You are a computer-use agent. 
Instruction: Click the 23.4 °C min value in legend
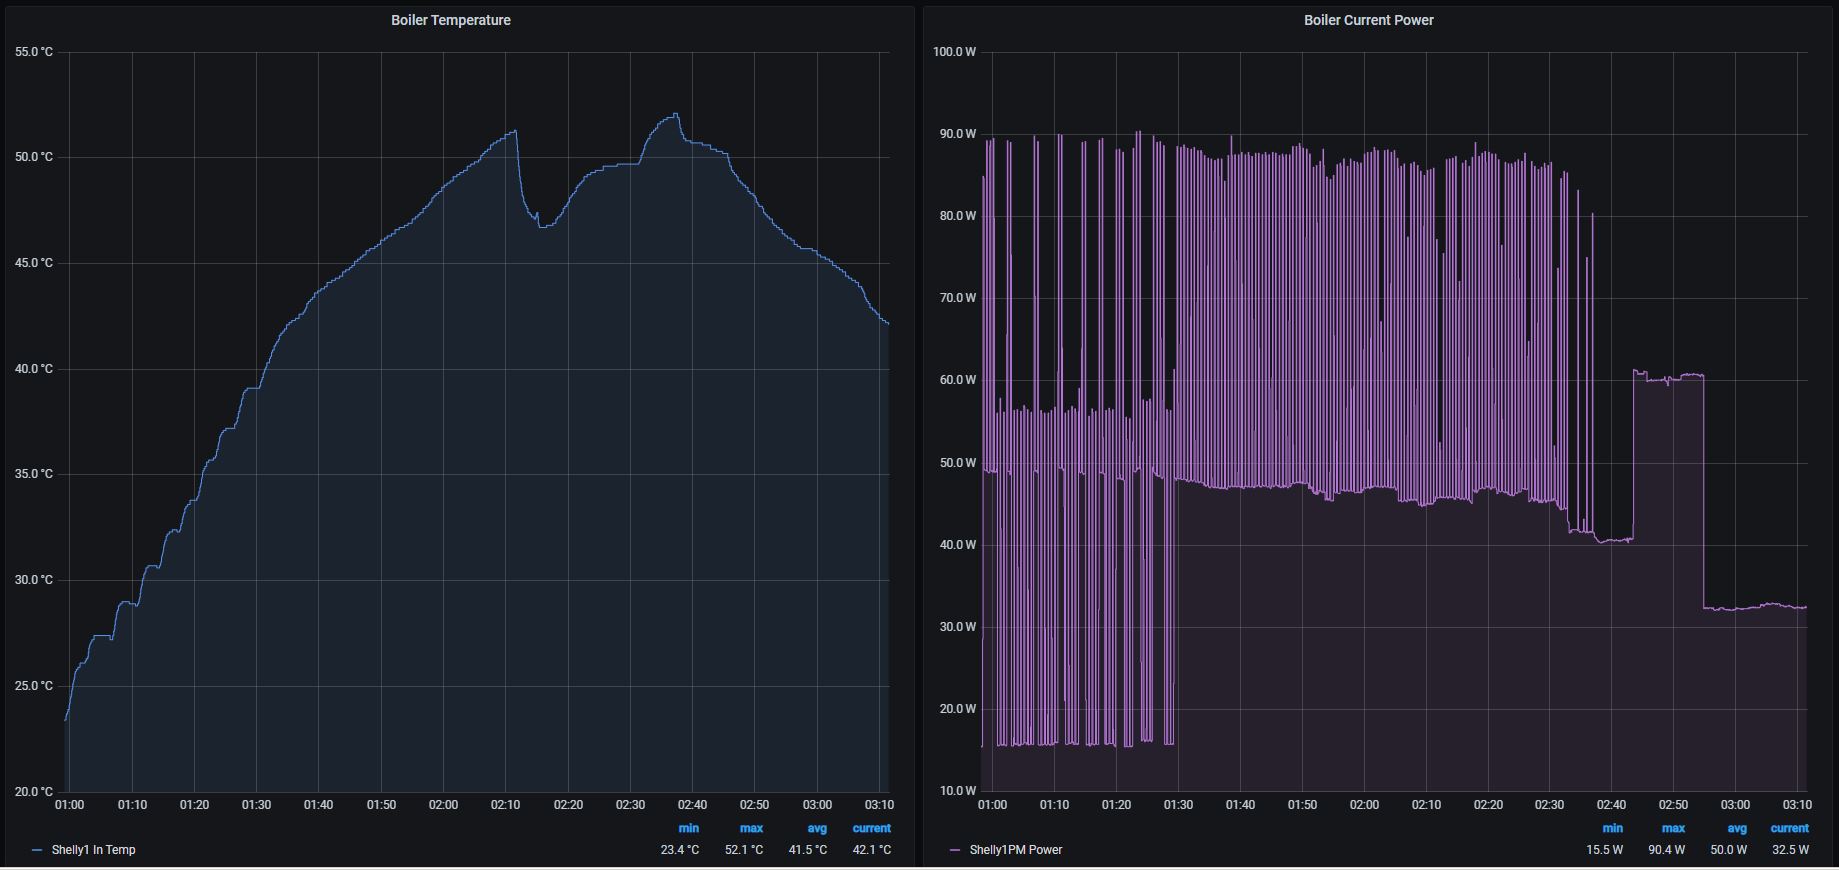pos(680,850)
